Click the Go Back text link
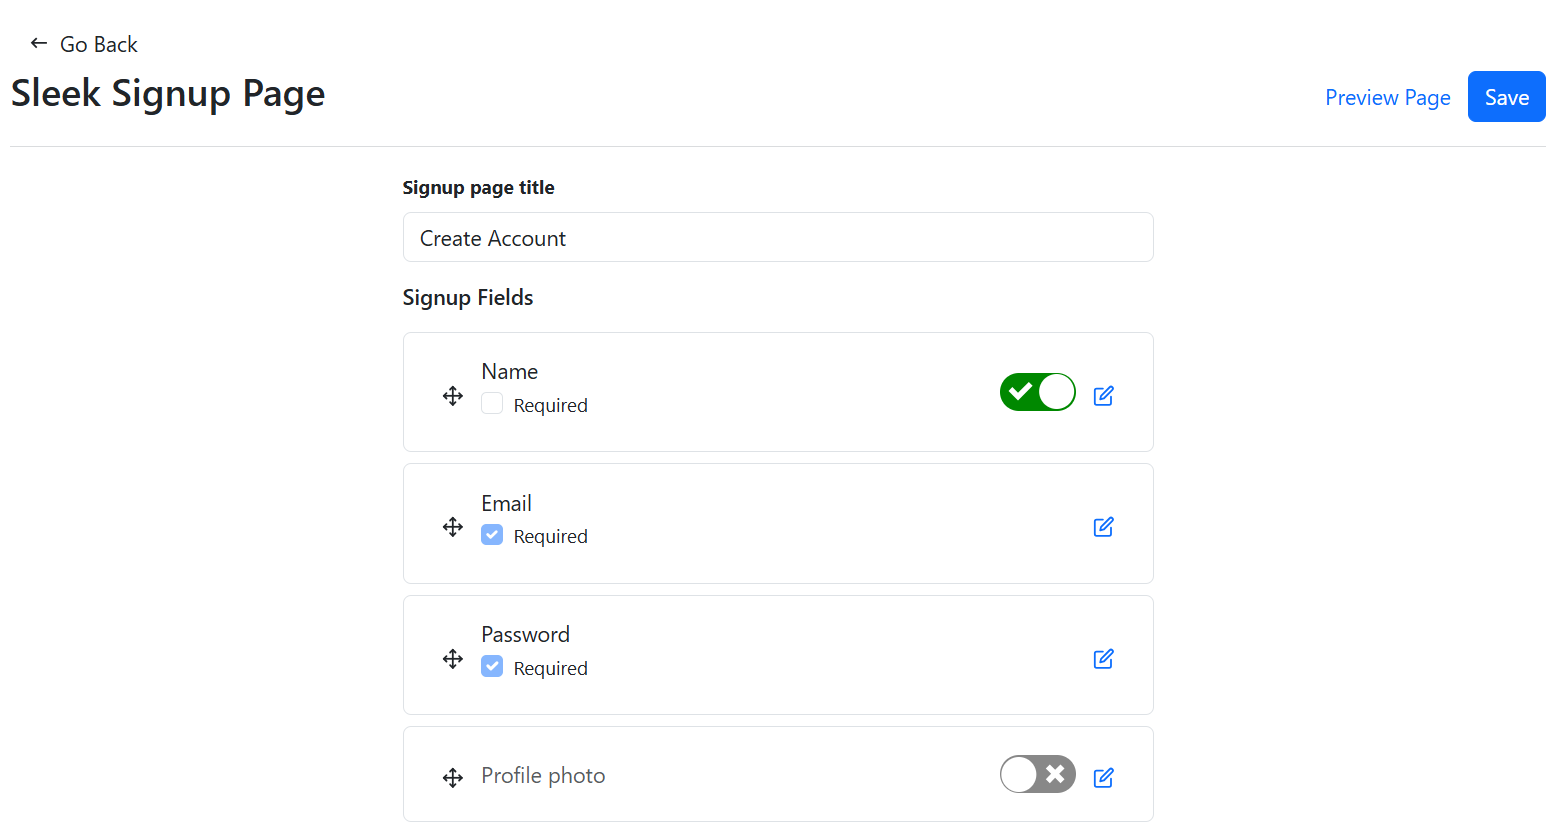 point(98,44)
